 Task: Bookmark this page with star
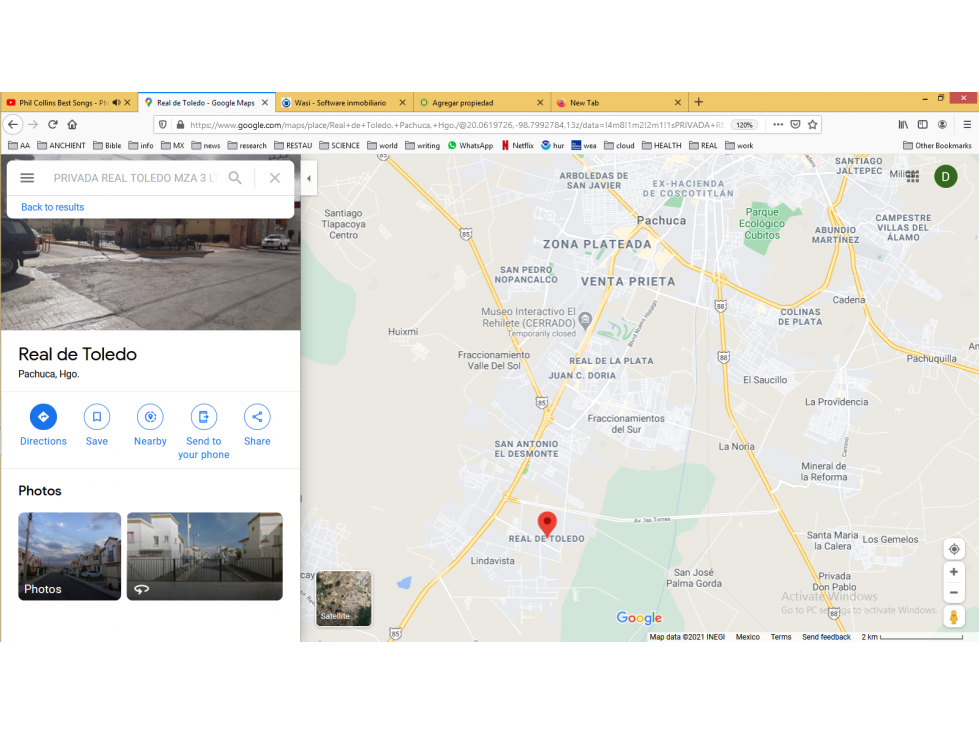point(812,124)
